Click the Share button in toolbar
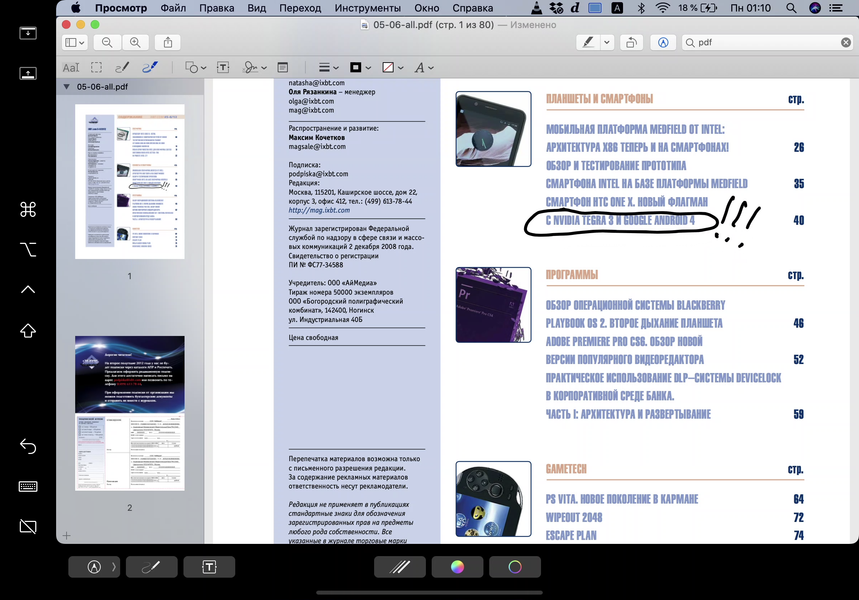The height and width of the screenshot is (600, 859). tap(168, 42)
